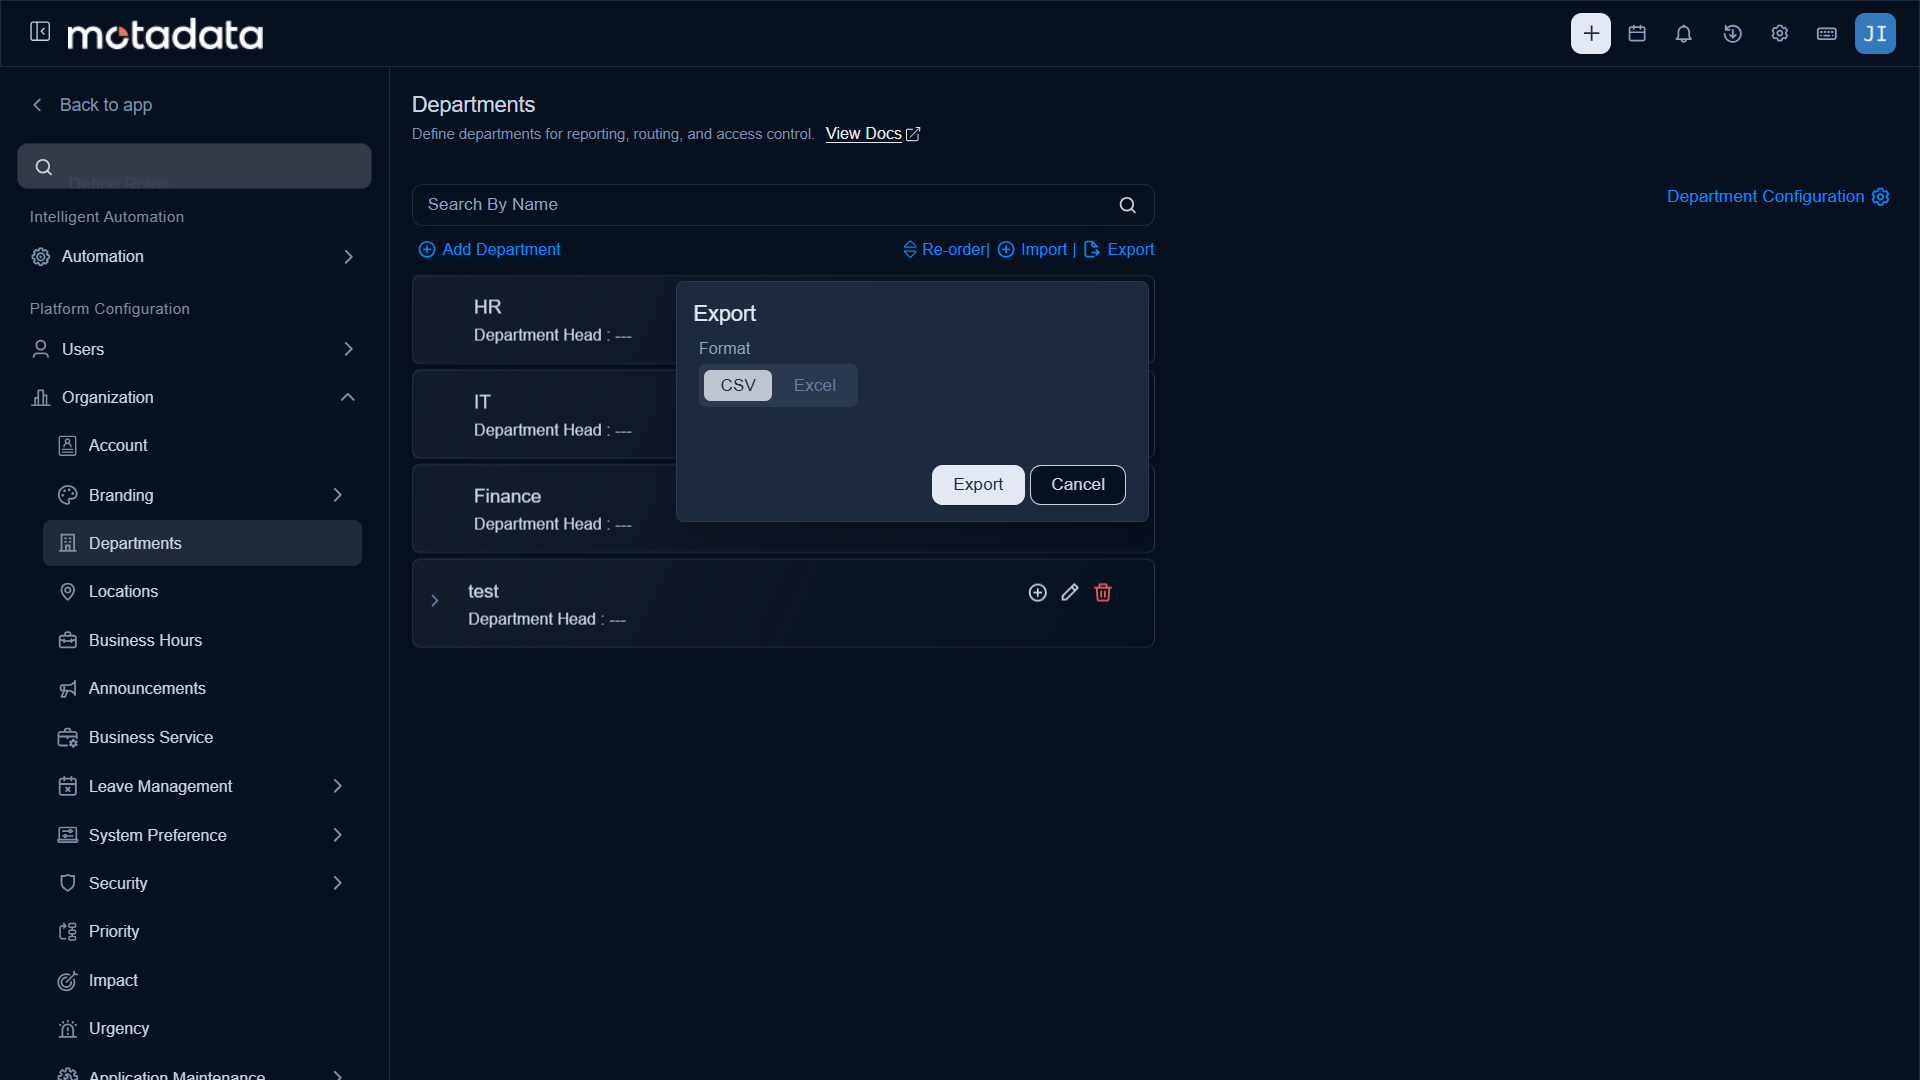
Task: Expand the Users menu chevron
Action: tap(348, 349)
